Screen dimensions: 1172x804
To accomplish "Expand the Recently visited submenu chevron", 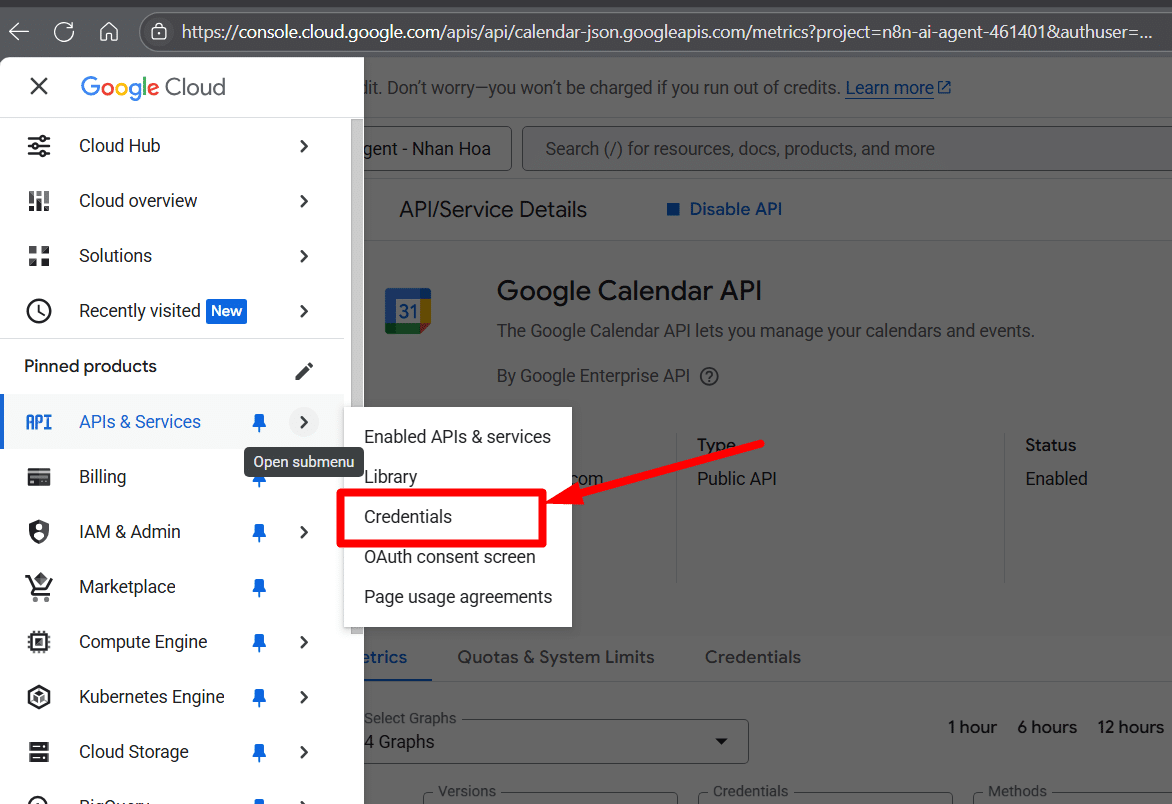I will point(303,311).
